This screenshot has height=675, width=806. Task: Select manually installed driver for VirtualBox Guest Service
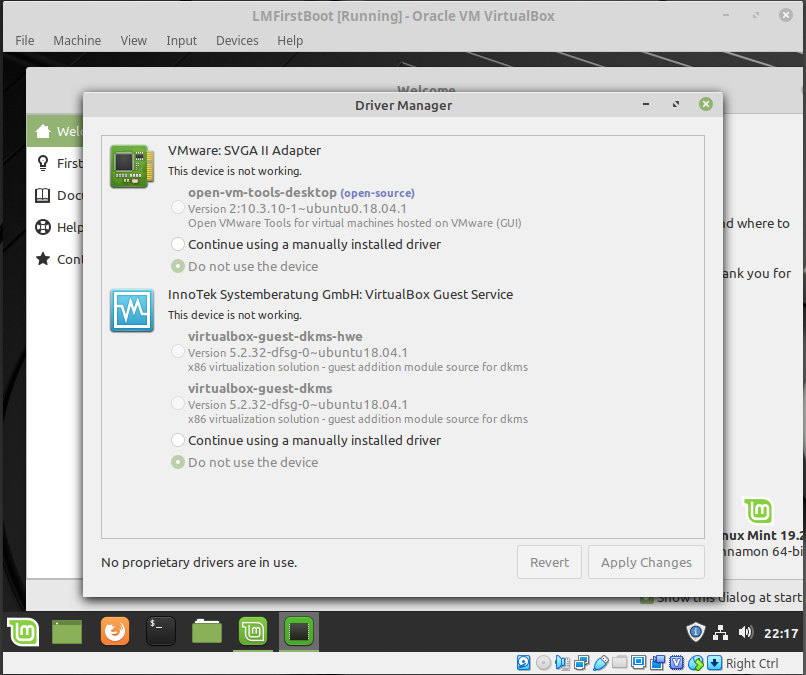click(x=178, y=440)
